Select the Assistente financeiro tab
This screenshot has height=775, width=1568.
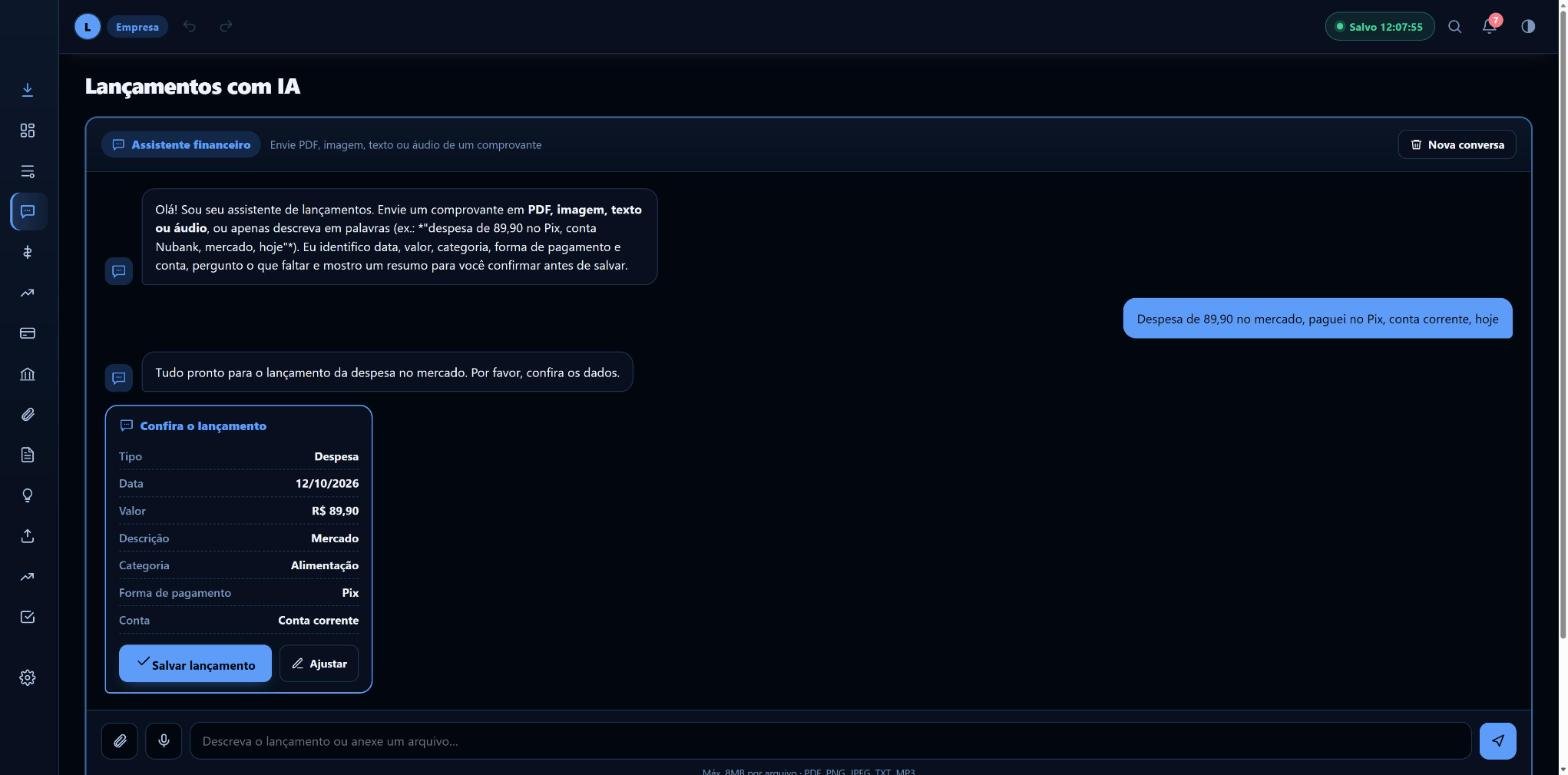click(x=181, y=144)
